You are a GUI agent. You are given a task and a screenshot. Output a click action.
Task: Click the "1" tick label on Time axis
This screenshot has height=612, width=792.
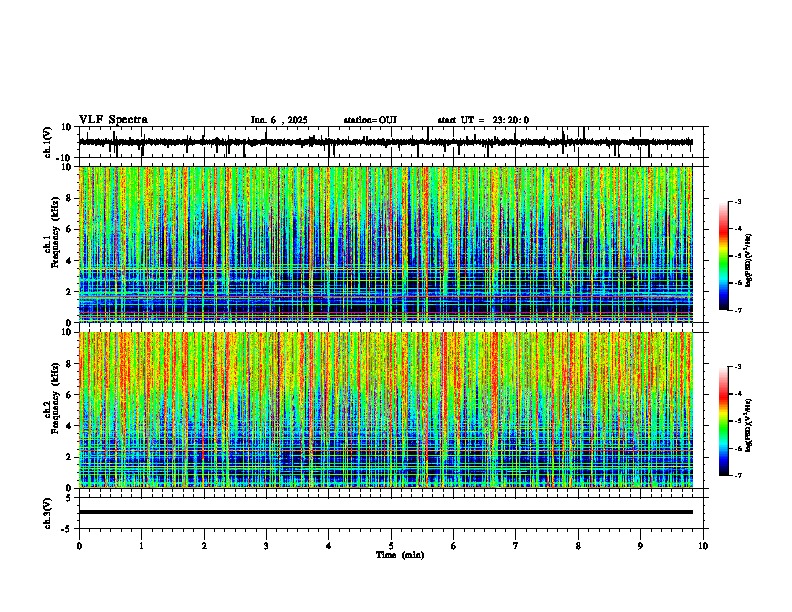coord(141,546)
